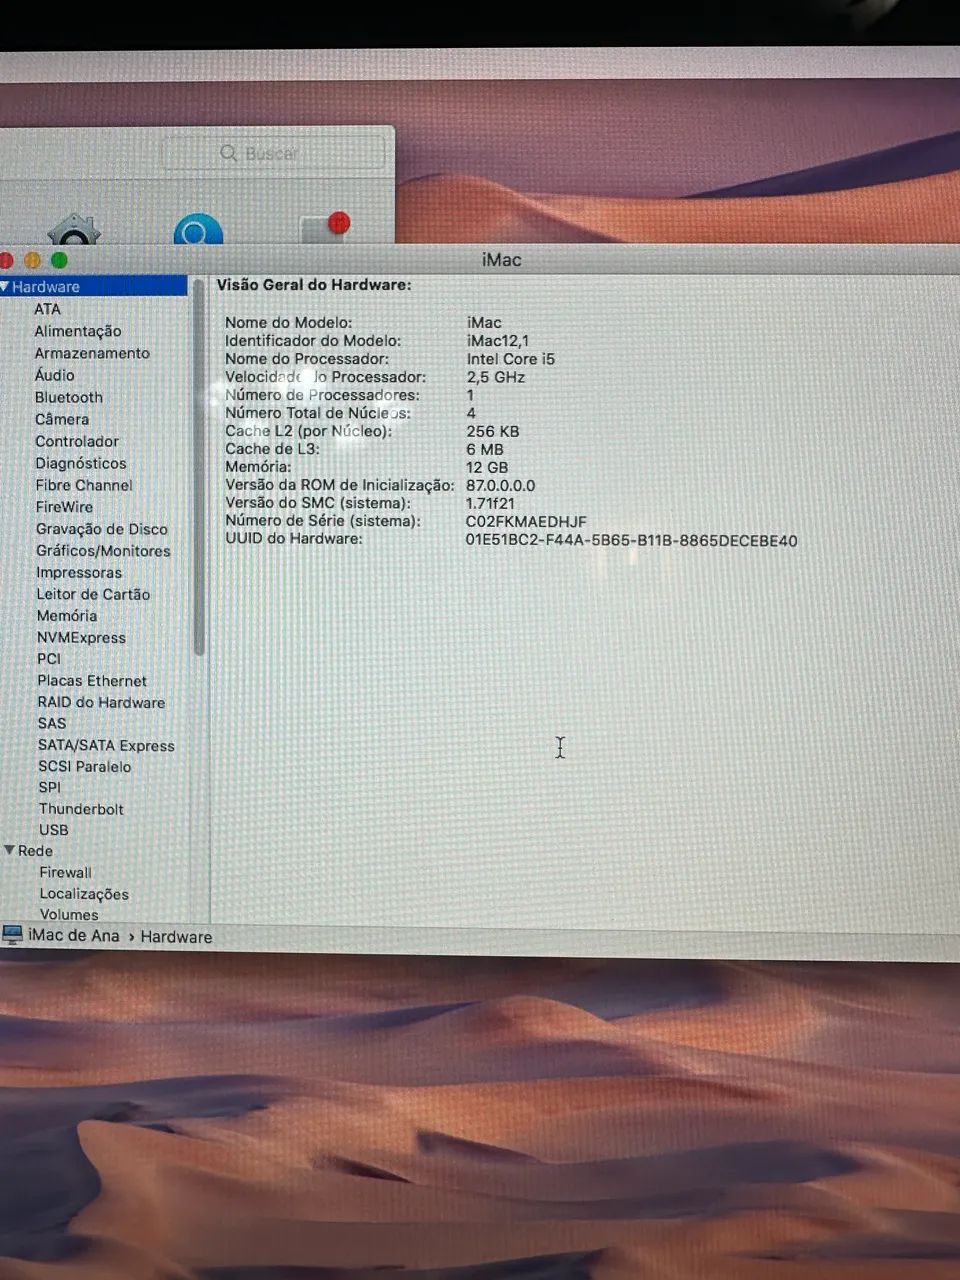Collapse the Hardware disclosure triangle

click(5, 287)
